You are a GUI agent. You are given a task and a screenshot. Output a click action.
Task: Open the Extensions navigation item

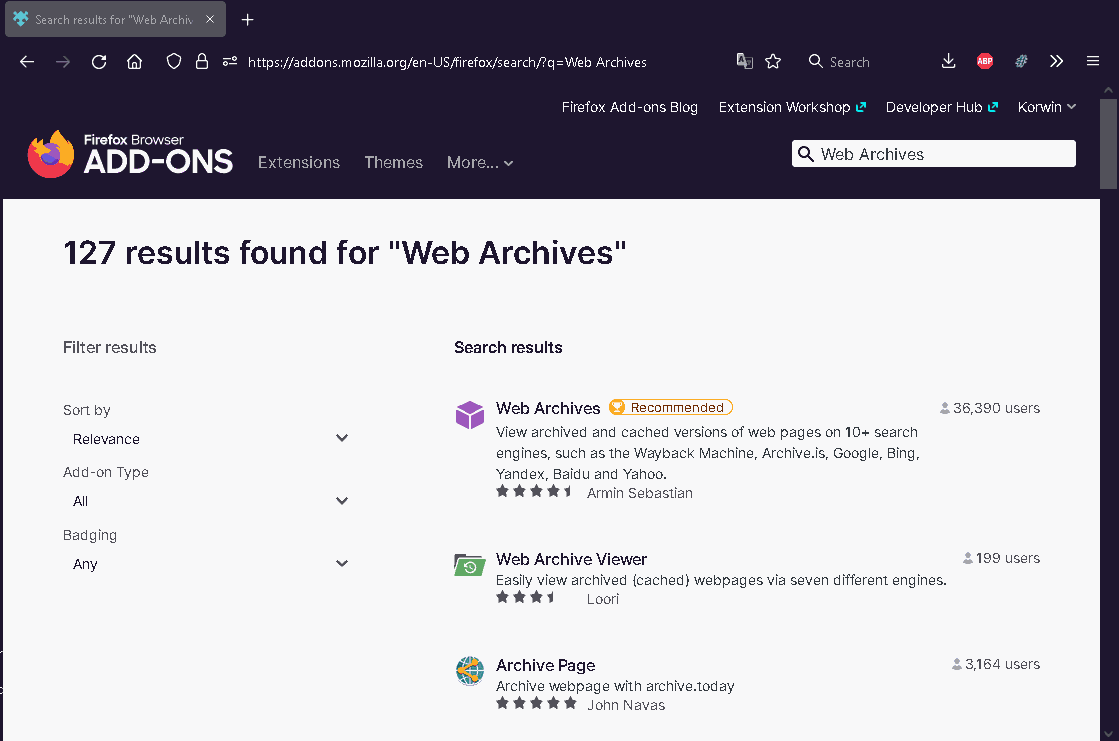pyautogui.click(x=298, y=162)
